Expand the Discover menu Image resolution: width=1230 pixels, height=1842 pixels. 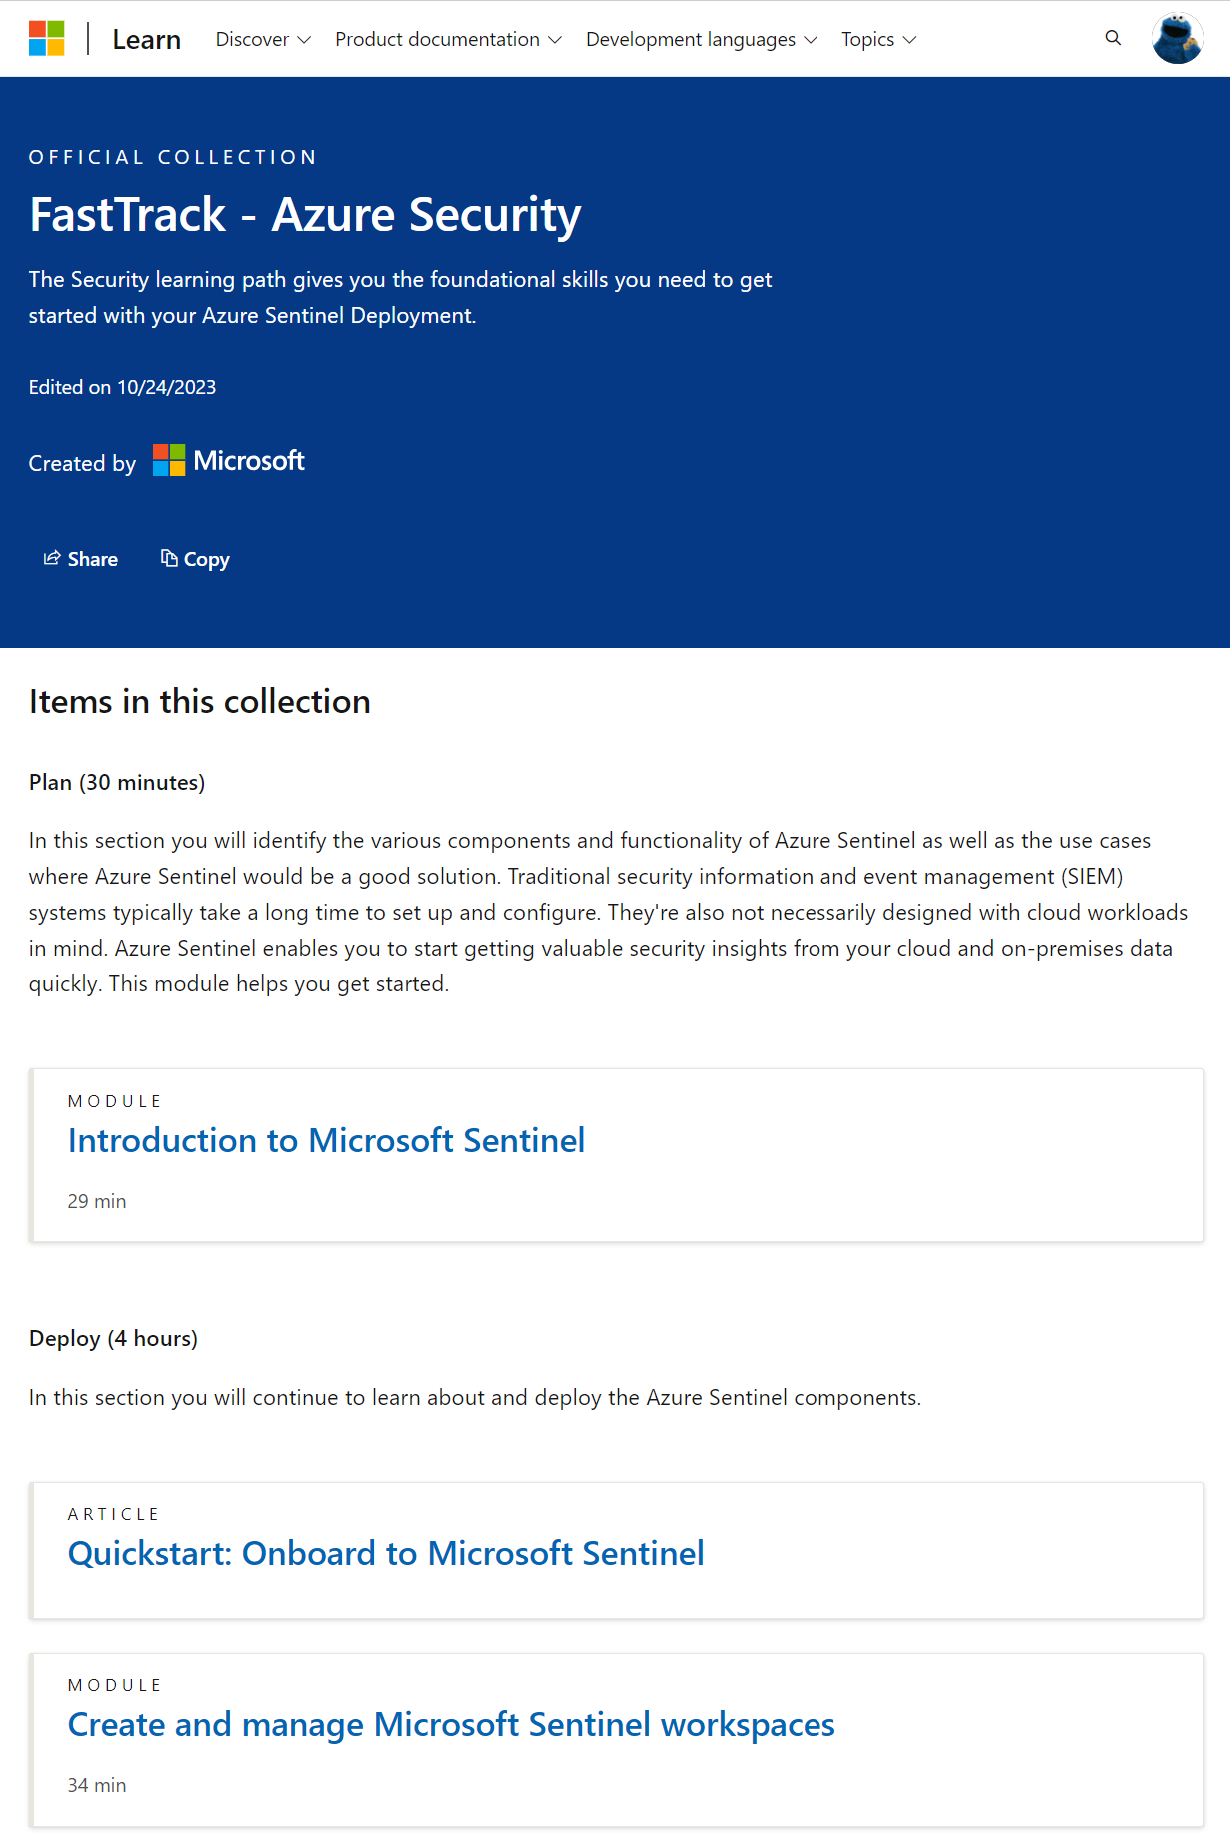pyautogui.click(x=263, y=39)
